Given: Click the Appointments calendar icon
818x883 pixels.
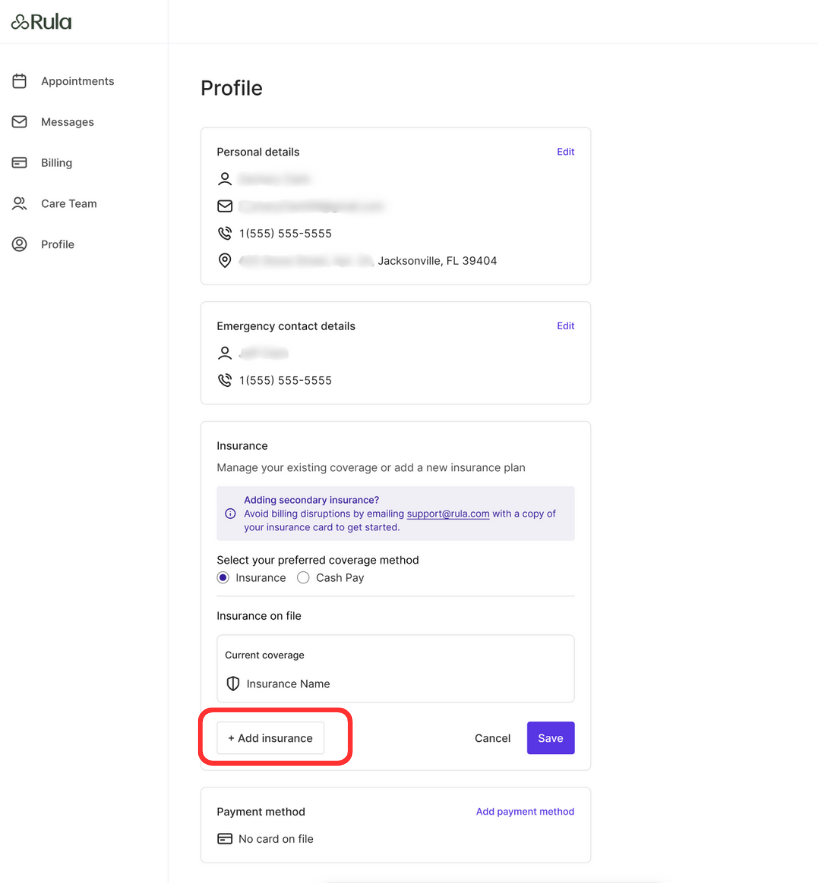Looking at the screenshot, I should pyautogui.click(x=19, y=81).
